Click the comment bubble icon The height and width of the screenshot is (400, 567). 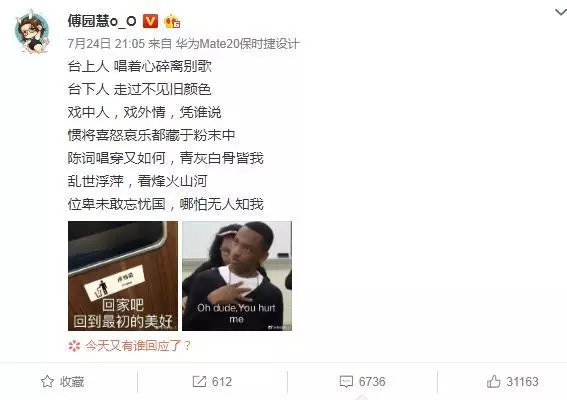pos(346,382)
